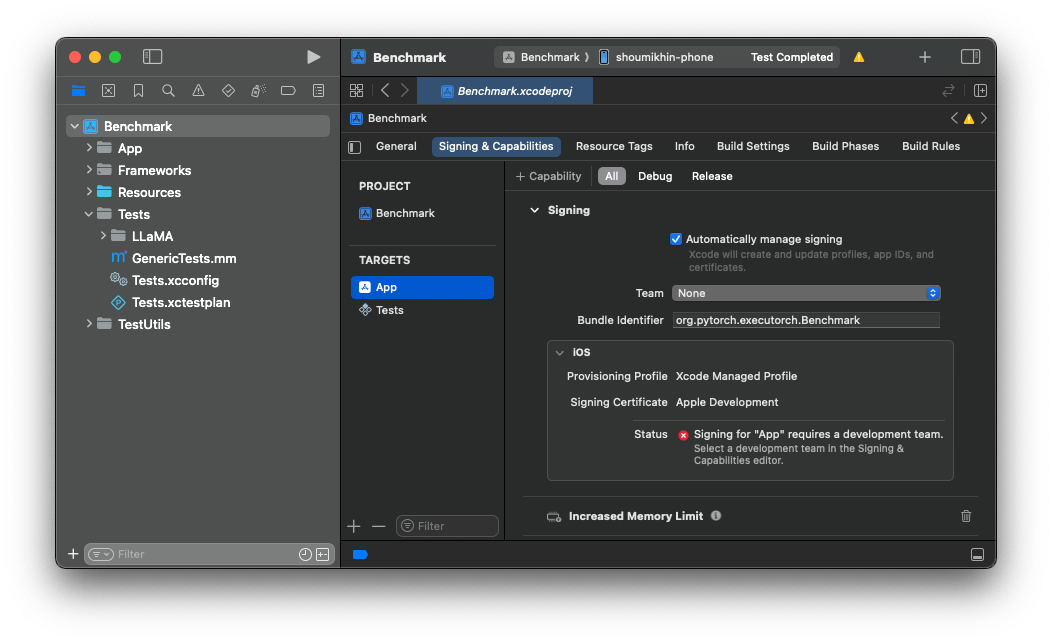Viewport: 1052px width, 642px height.
Task: Toggle the inspector panel on the right
Action: 969,57
